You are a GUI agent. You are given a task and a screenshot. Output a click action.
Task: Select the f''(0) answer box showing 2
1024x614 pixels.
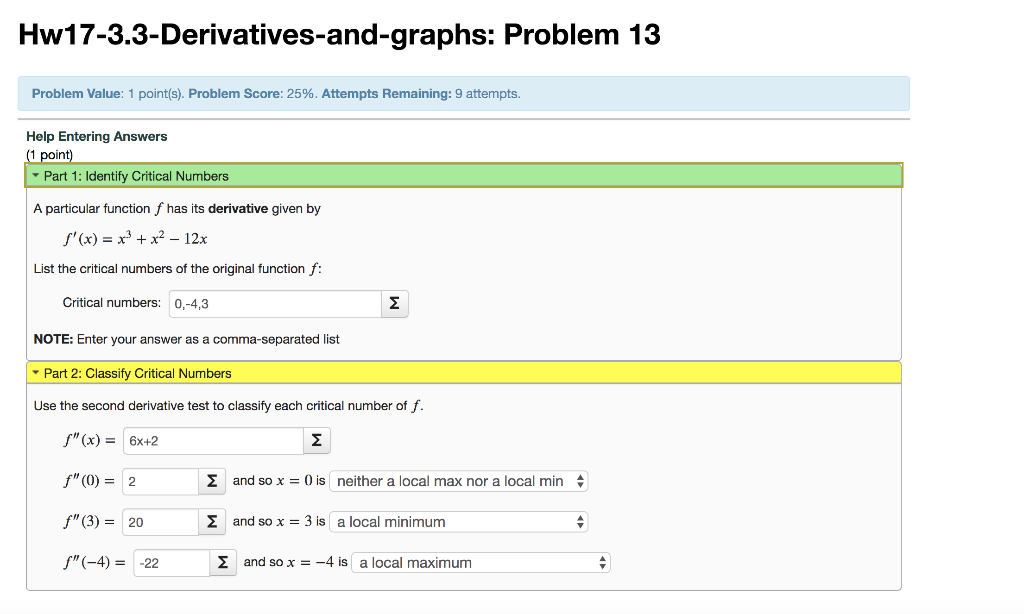pos(160,481)
